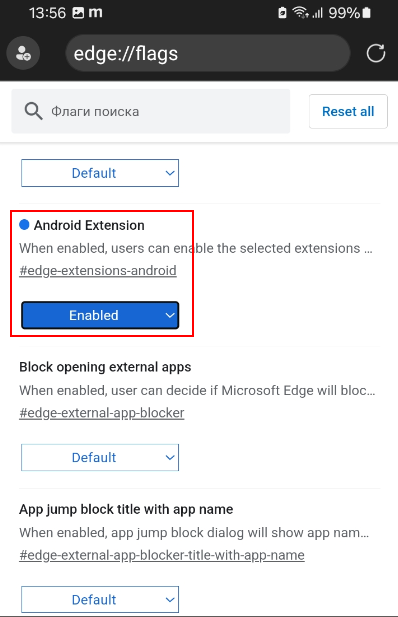Viewport: 398px width, 617px height.
Task: Follow the #edge-external-app-blocker link
Action: 102,413
